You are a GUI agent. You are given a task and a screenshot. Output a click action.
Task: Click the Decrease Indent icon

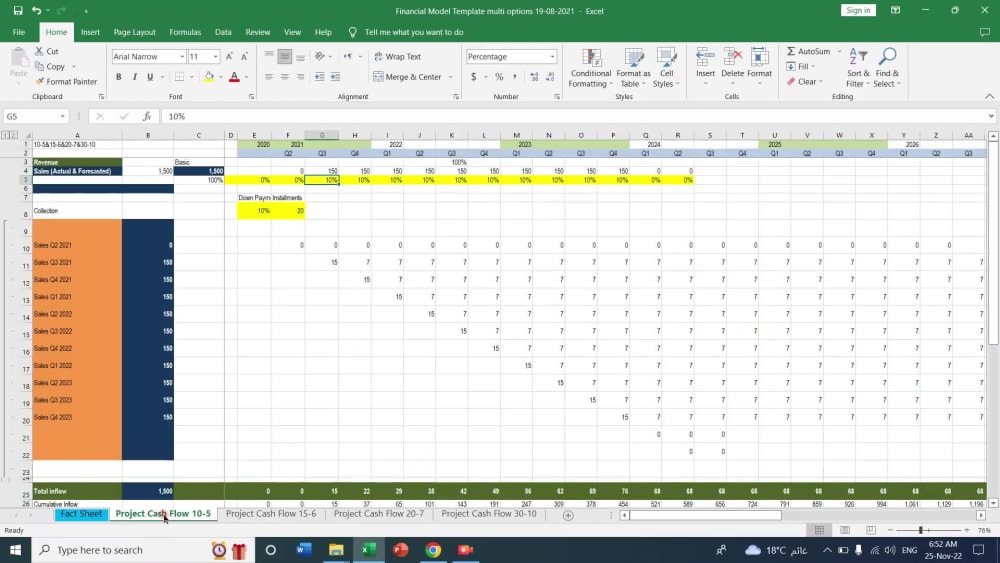click(320, 77)
